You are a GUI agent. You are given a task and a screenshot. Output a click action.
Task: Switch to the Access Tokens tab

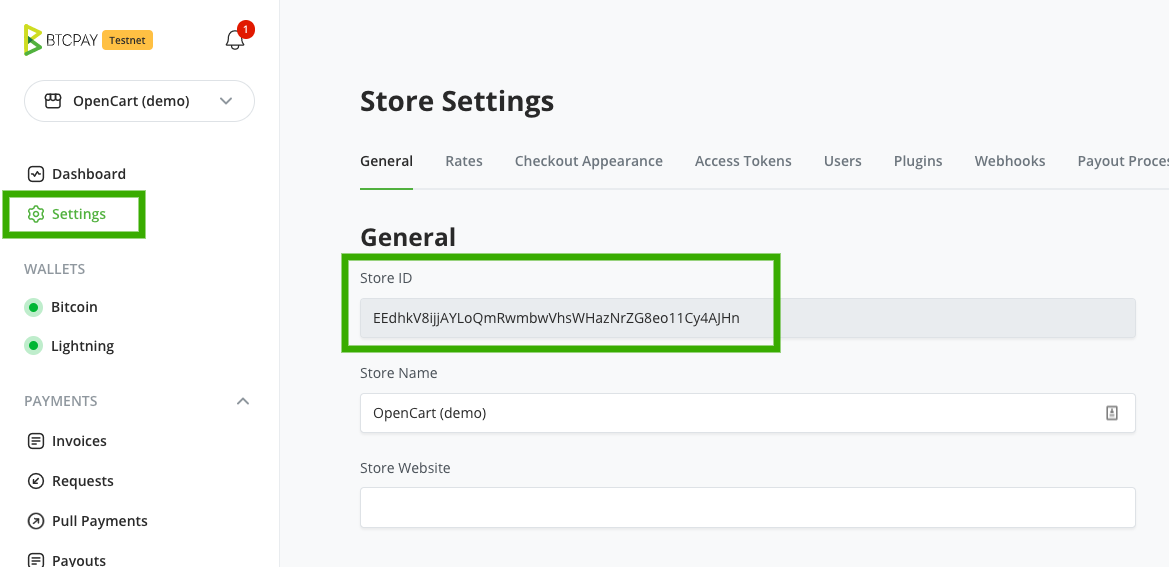[x=743, y=161]
